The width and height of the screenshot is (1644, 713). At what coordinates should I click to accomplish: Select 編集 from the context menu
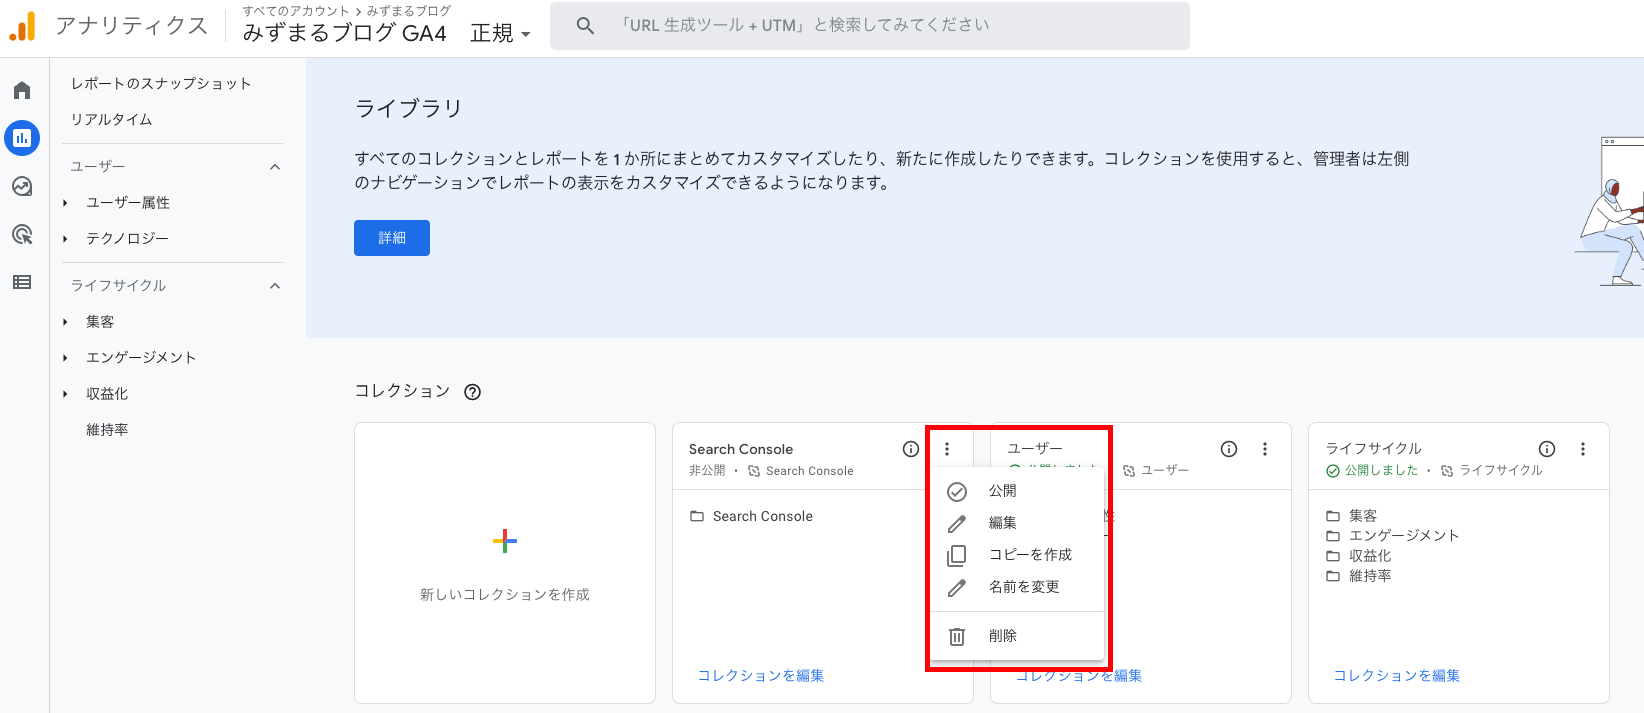[x=1017, y=523]
